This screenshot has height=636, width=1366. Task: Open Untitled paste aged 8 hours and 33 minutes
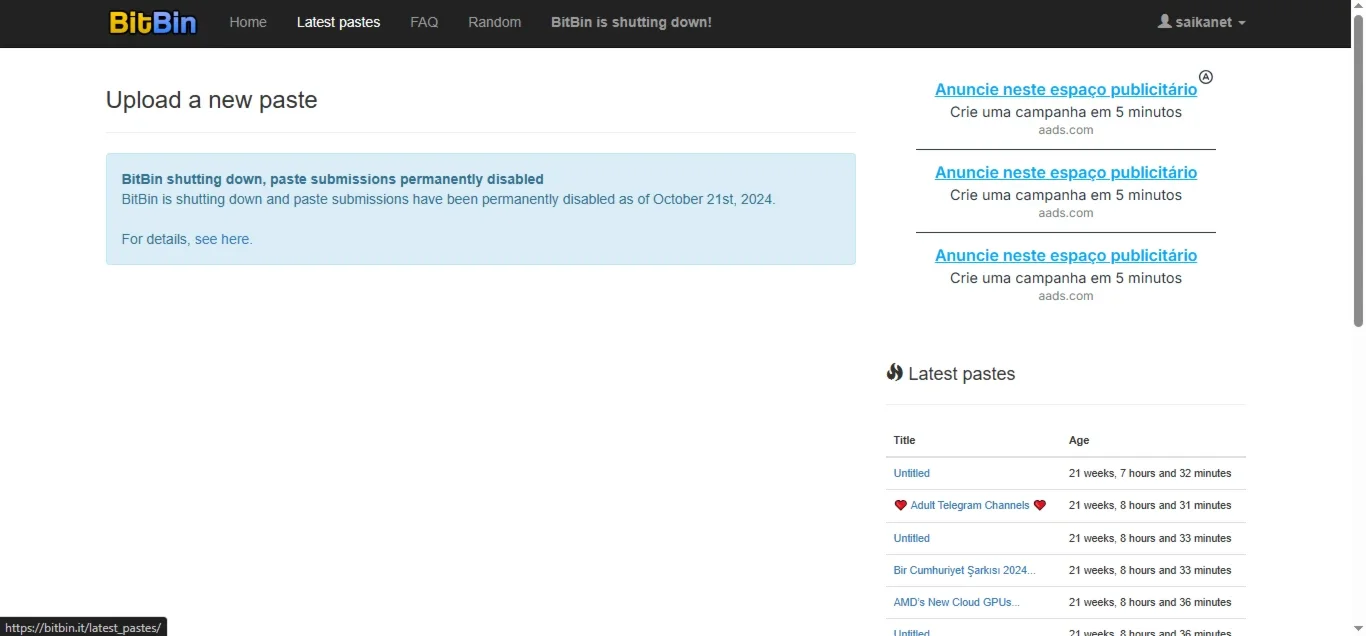coord(912,538)
